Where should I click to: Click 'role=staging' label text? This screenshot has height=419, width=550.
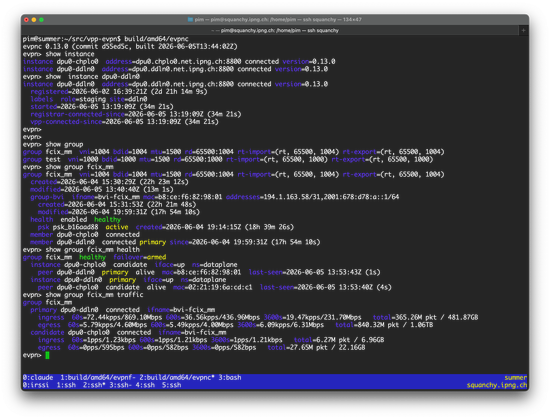83,99
